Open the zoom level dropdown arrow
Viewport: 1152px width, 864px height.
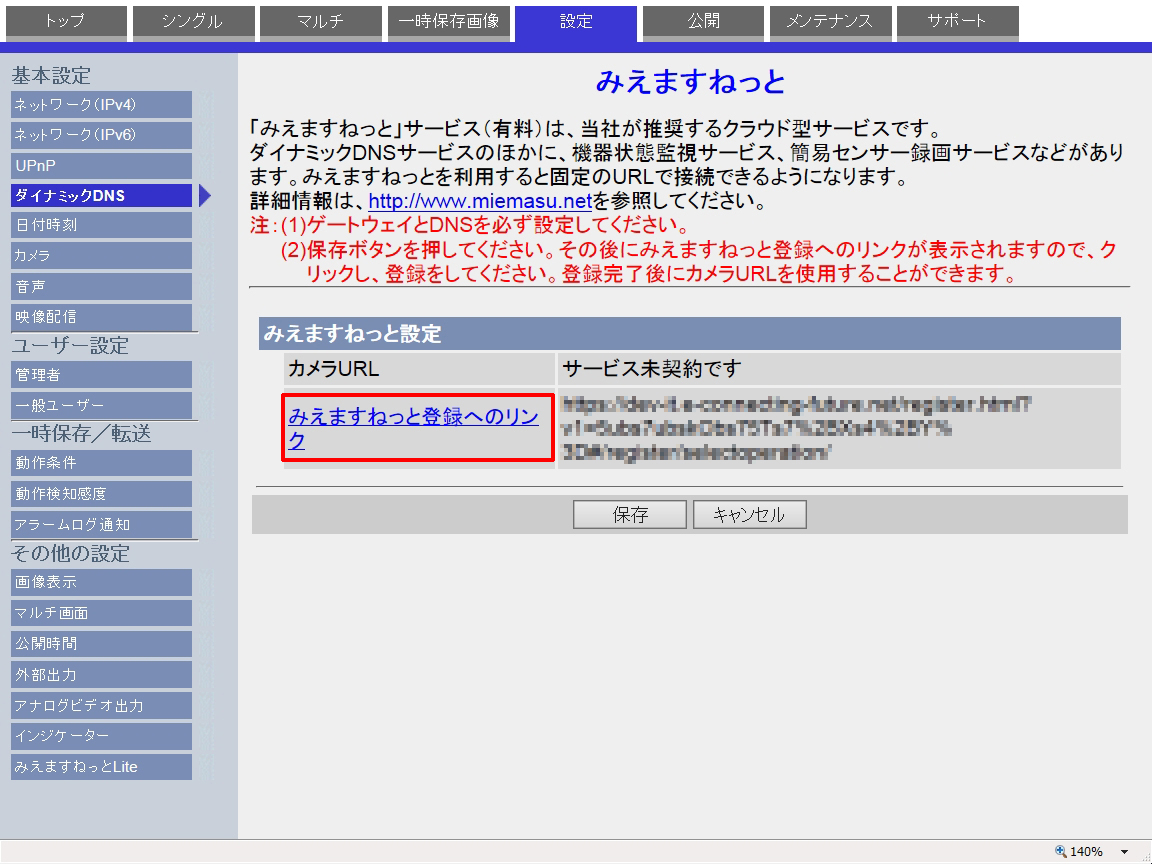coord(1125,852)
